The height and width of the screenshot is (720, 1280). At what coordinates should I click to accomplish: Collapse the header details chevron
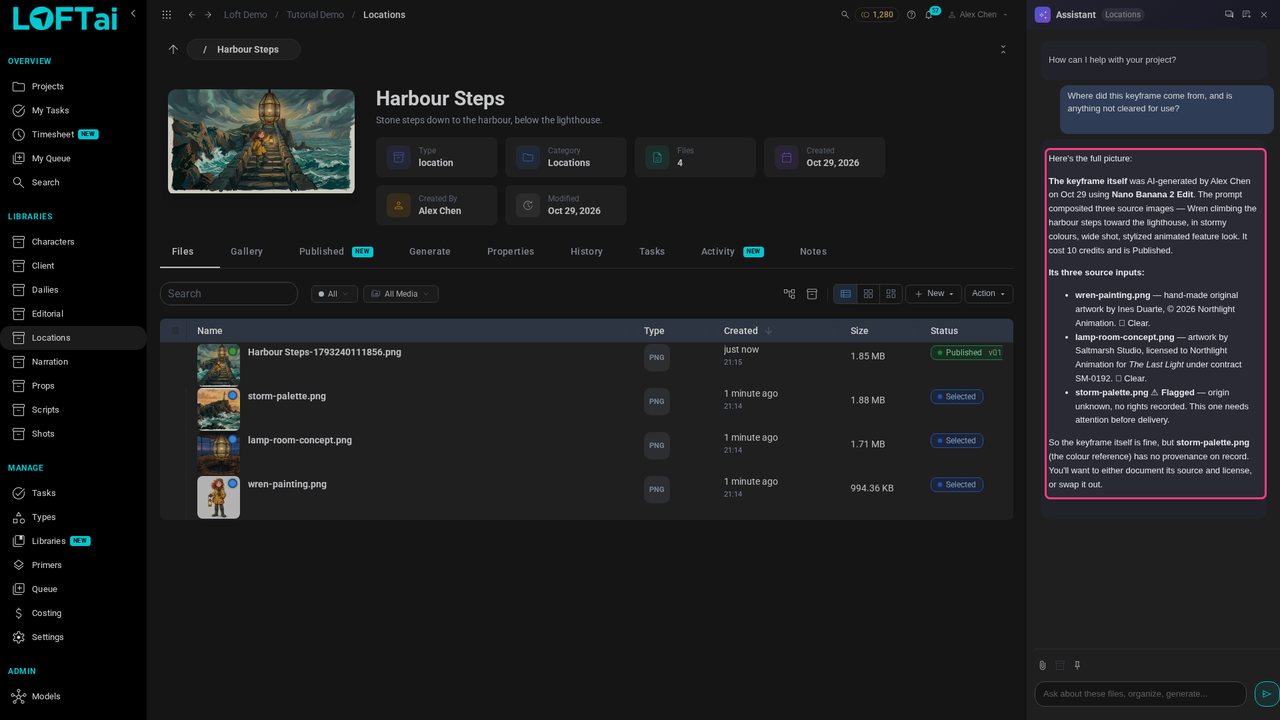(1003, 49)
